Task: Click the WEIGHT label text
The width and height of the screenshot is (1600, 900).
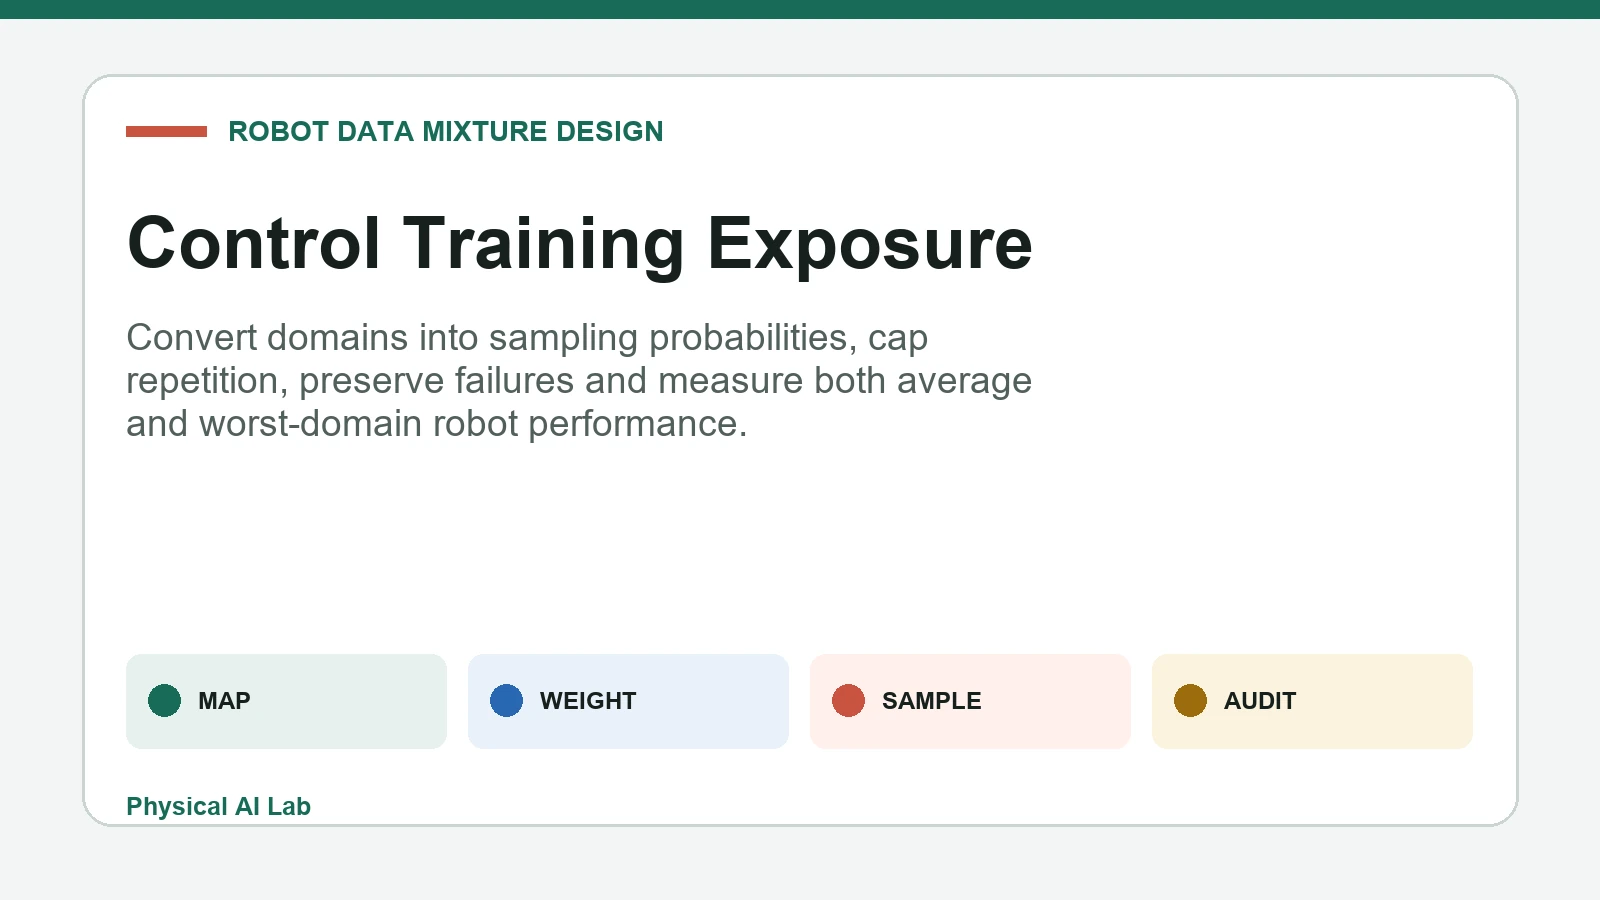Action: point(588,701)
